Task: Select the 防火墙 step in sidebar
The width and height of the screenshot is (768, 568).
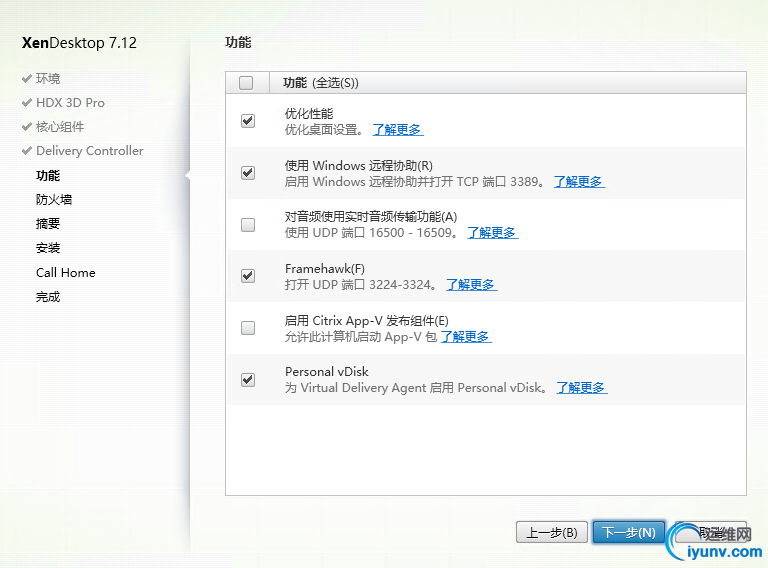Action: [54, 199]
